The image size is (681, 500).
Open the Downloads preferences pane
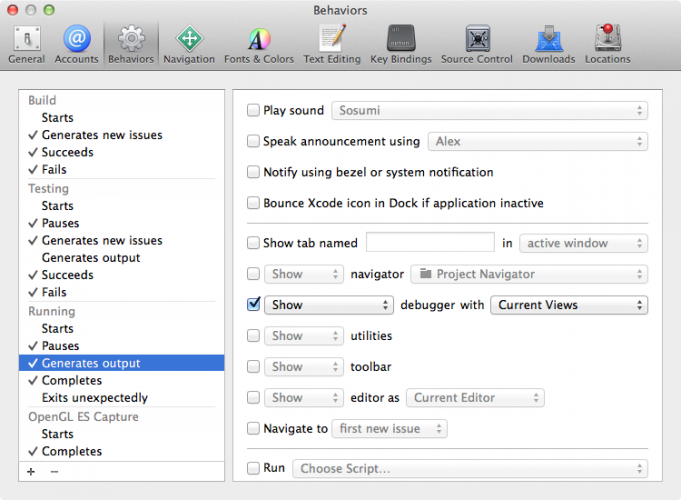tap(549, 44)
